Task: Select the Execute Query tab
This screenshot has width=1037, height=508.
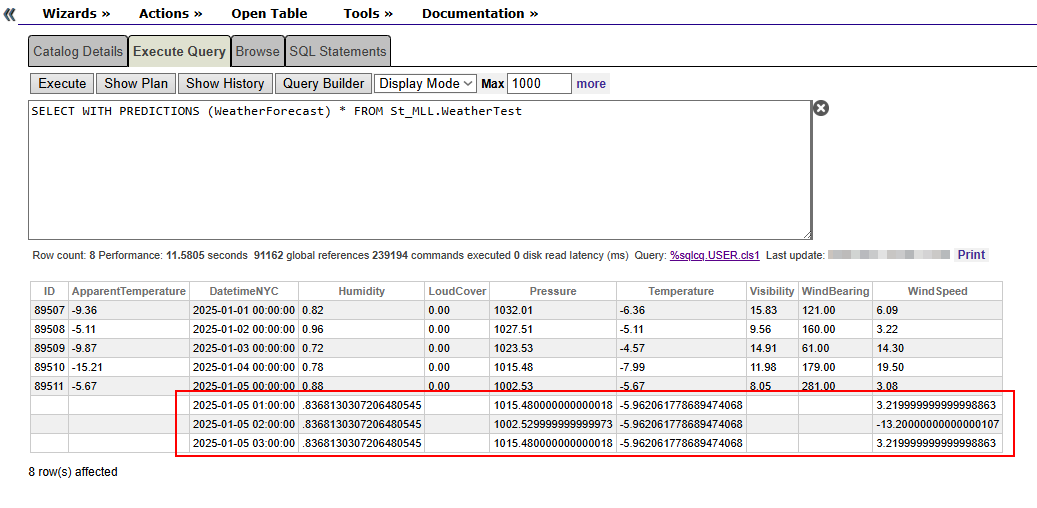Action: click(x=179, y=52)
